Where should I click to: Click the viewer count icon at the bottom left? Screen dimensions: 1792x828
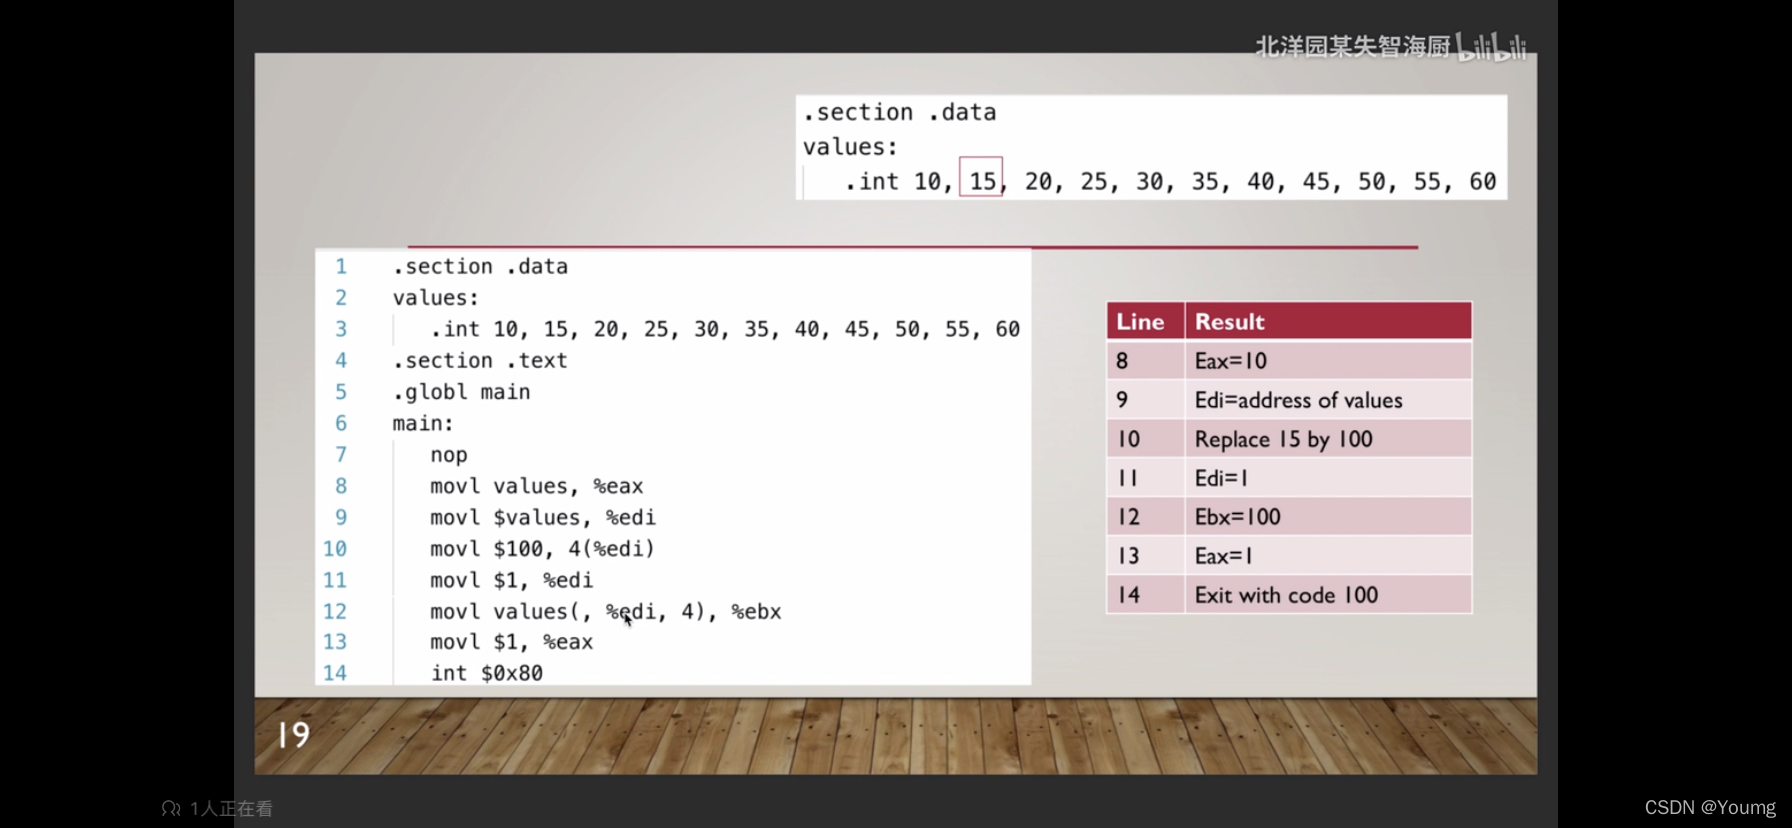point(171,808)
